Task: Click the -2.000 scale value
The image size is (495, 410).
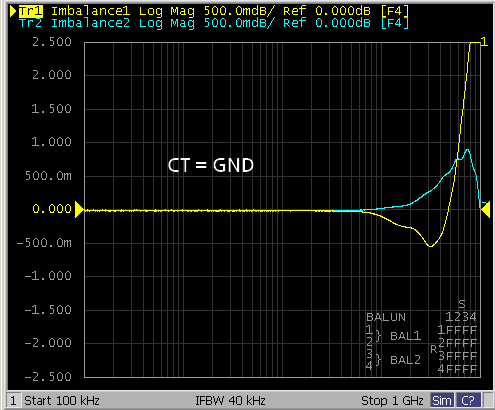Action: [x=48, y=343]
